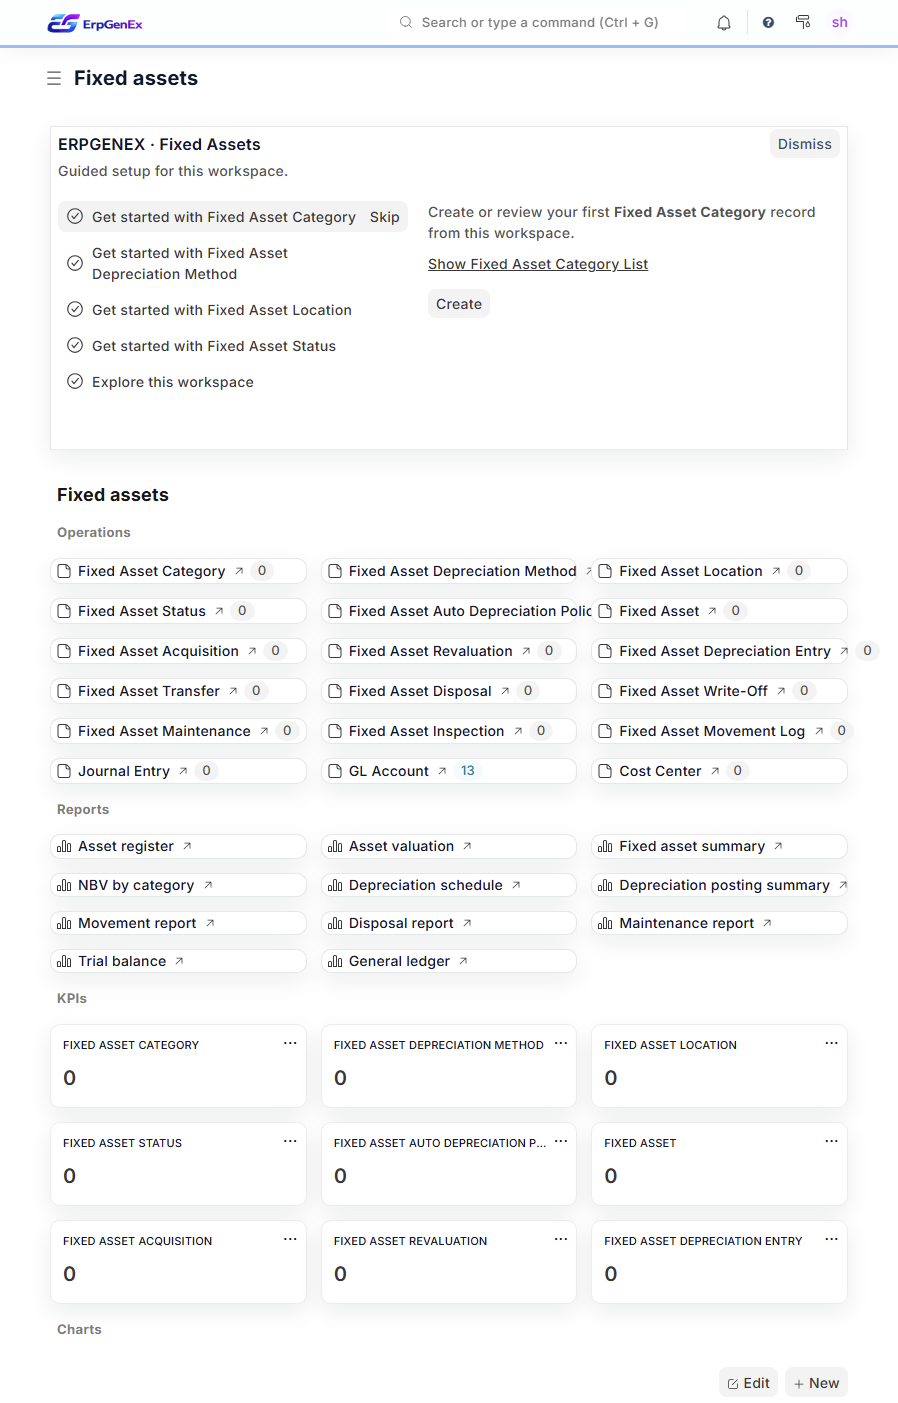Click the help question mark icon
Screen dimensions: 898x1403
768,22
